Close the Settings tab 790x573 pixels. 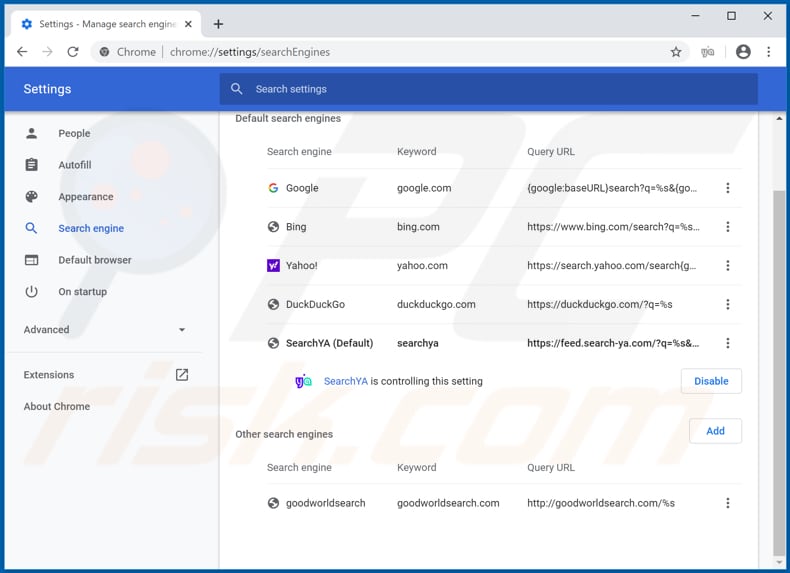188,24
